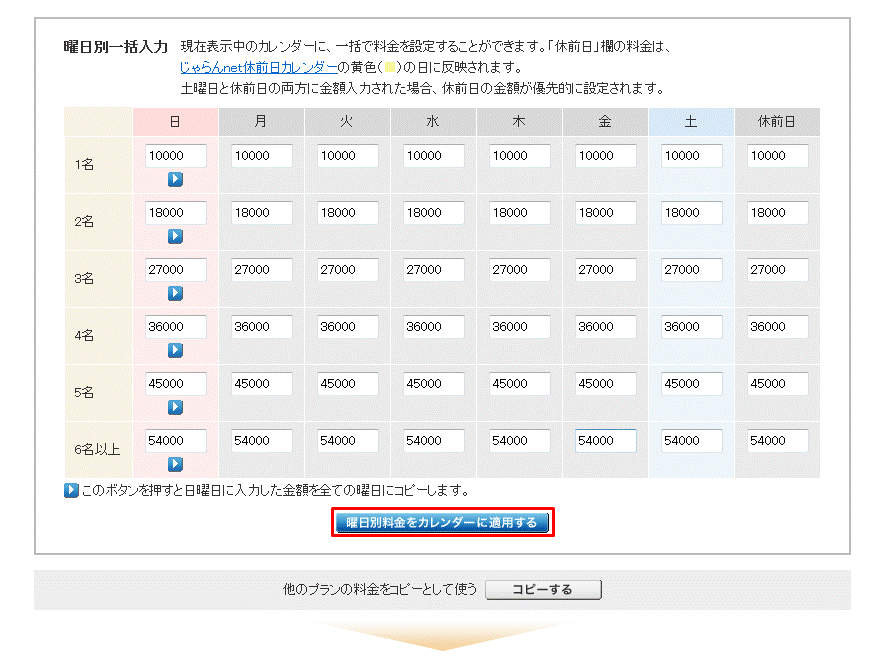Select the Tuesday price field for 3名
Image resolution: width=884 pixels, height=662 pixels.
point(347,269)
